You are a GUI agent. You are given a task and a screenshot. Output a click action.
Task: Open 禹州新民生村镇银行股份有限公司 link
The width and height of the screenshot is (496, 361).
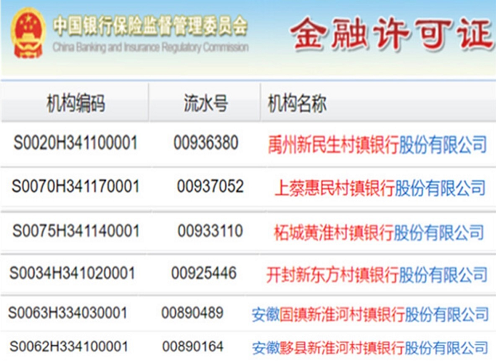pyautogui.click(x=377, y=144)
